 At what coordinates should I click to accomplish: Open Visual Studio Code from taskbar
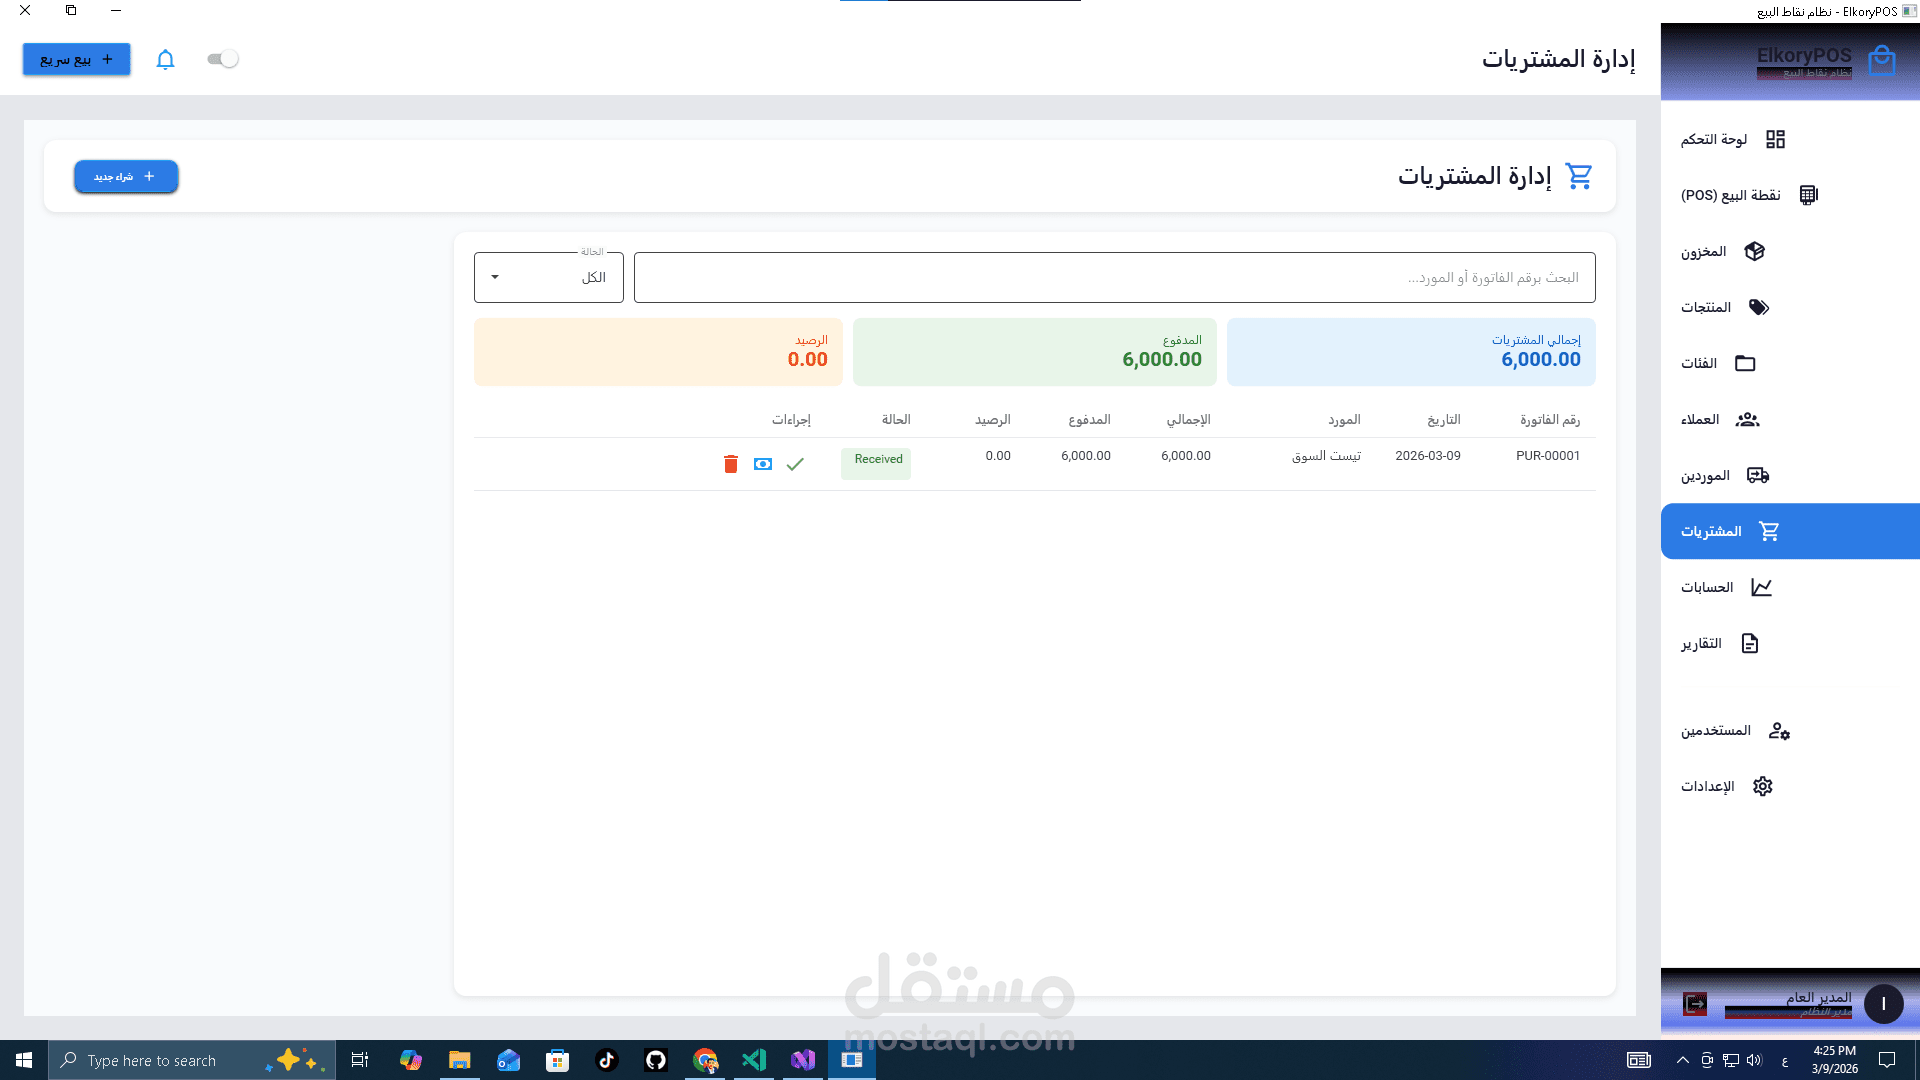754,1060
